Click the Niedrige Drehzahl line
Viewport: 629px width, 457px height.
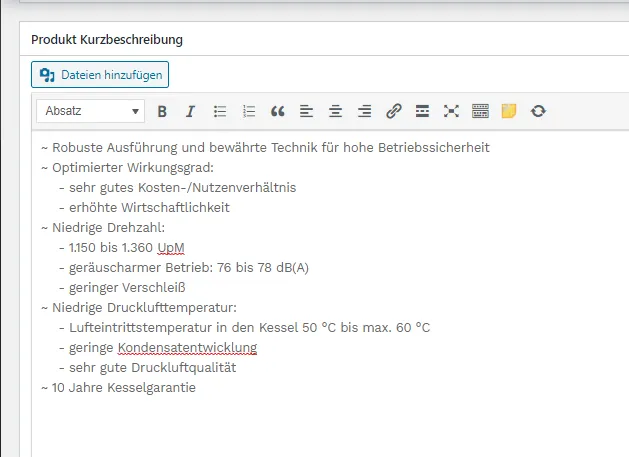click(103, 228)
